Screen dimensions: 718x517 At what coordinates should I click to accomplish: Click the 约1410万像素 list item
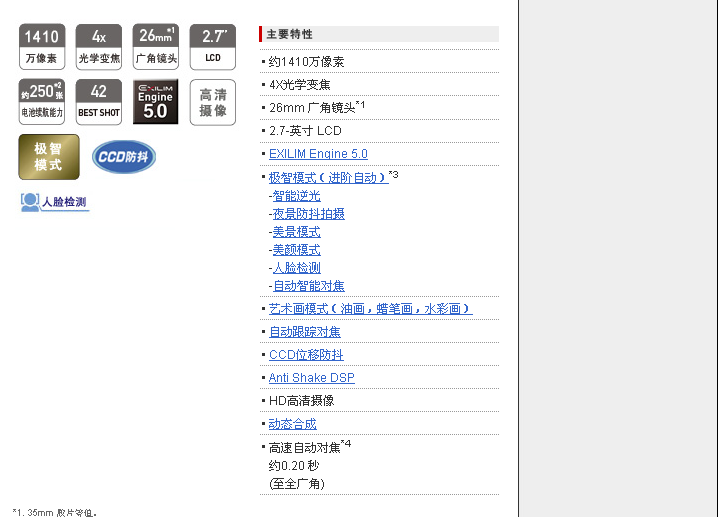pyautogui.click(x=306, y=62)
